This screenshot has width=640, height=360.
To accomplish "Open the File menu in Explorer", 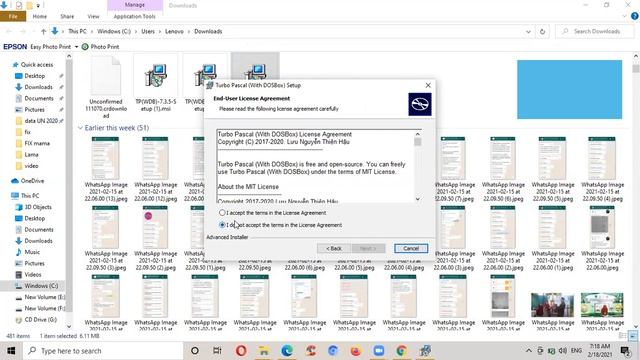I will [x=13, y=16].
